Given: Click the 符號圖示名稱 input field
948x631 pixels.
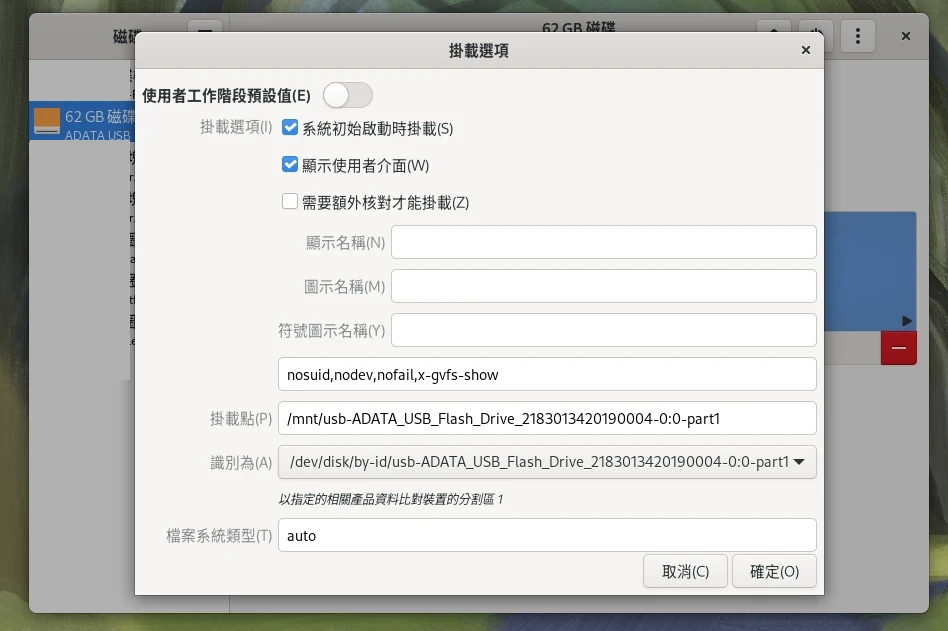Looking at the screenshot, I should click(604, 330).
